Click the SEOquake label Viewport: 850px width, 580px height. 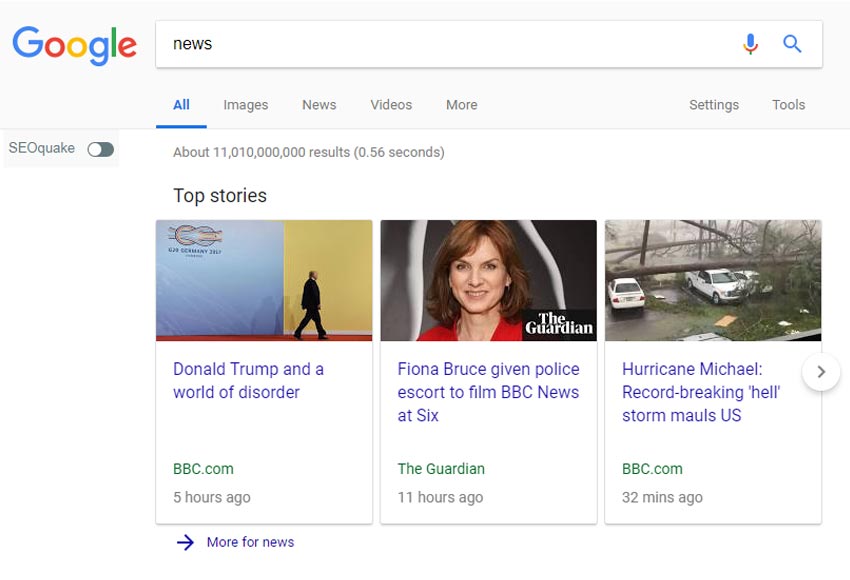tap(42, 148)
